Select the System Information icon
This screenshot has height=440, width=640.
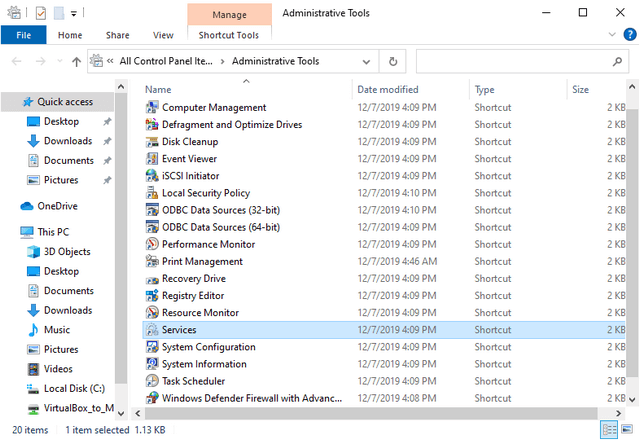tap(152, 364)
